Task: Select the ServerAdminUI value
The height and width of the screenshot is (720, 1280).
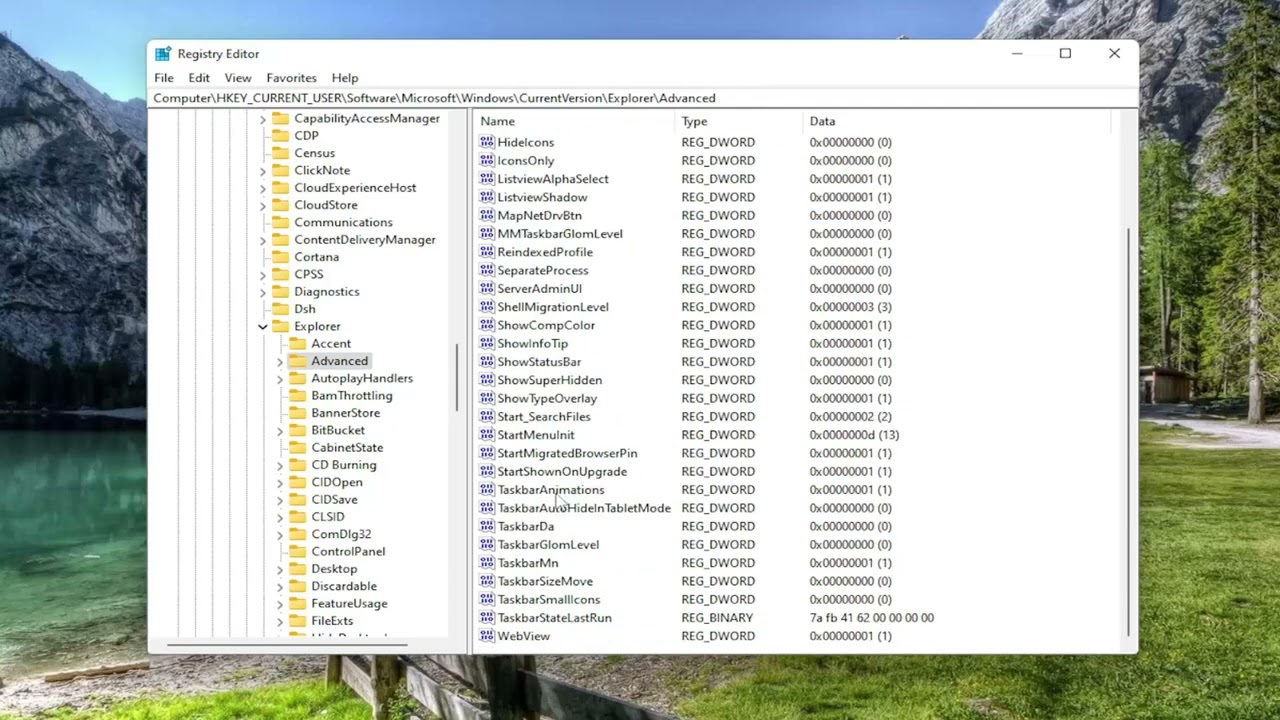Action: tap(539, 289)
